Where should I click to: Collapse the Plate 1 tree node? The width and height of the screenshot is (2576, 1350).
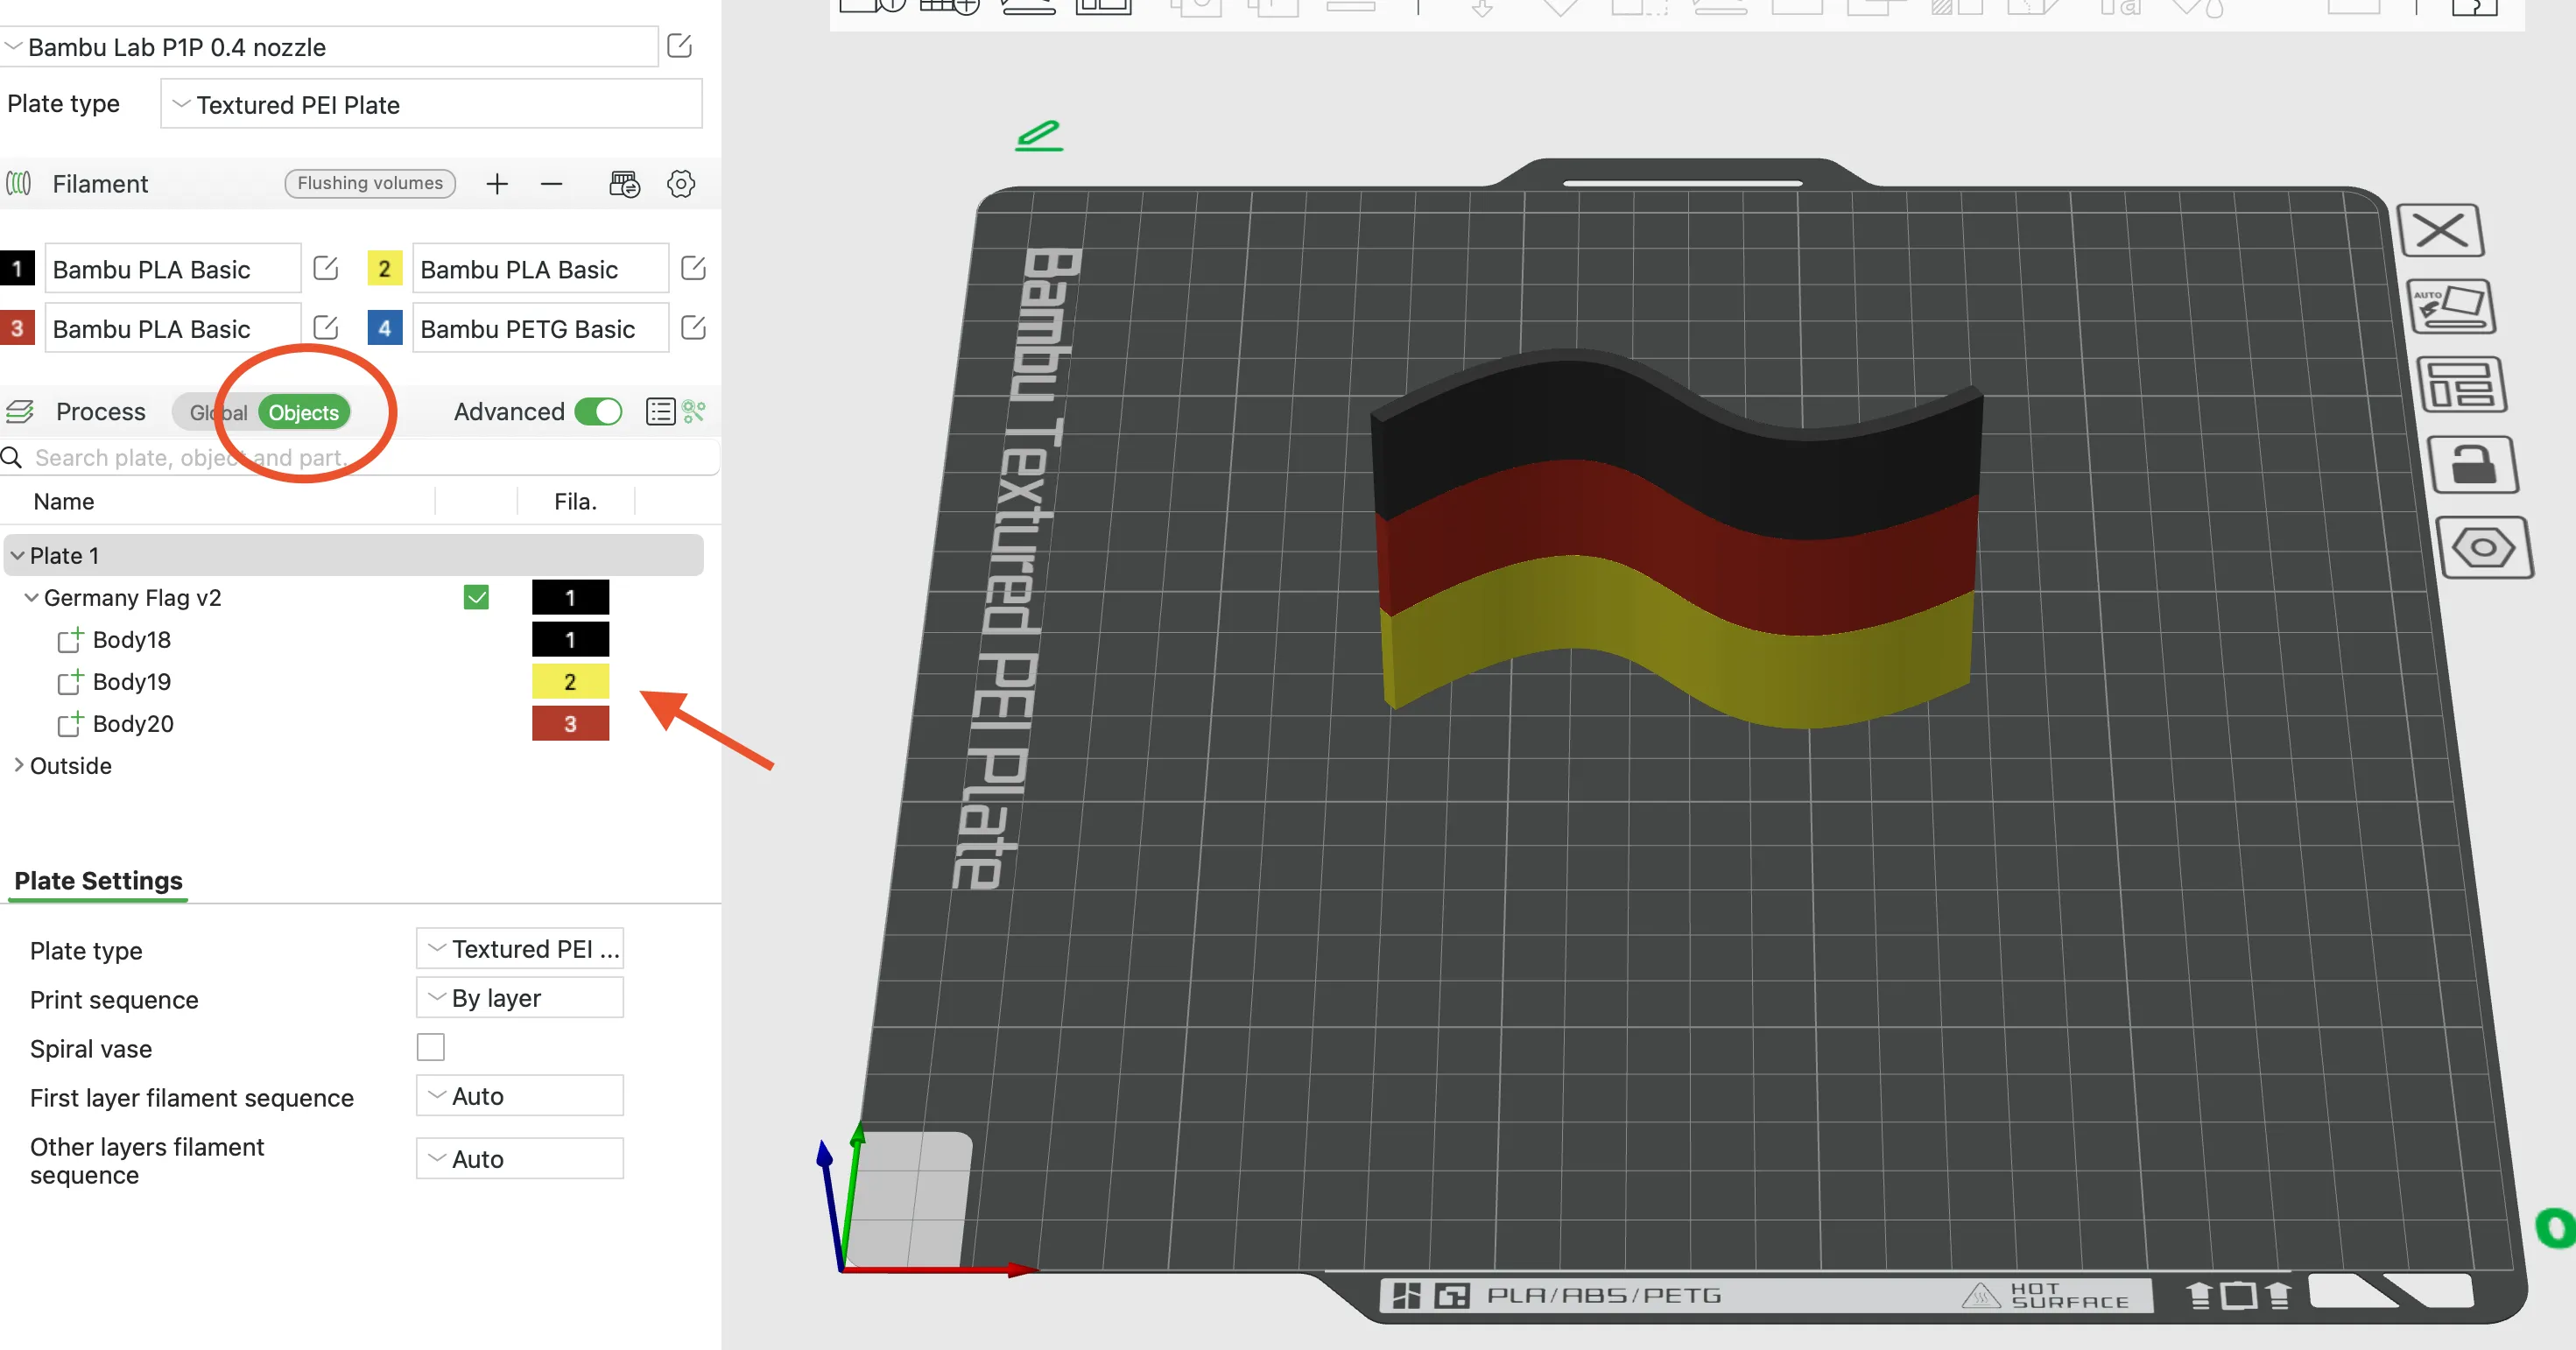17,556
